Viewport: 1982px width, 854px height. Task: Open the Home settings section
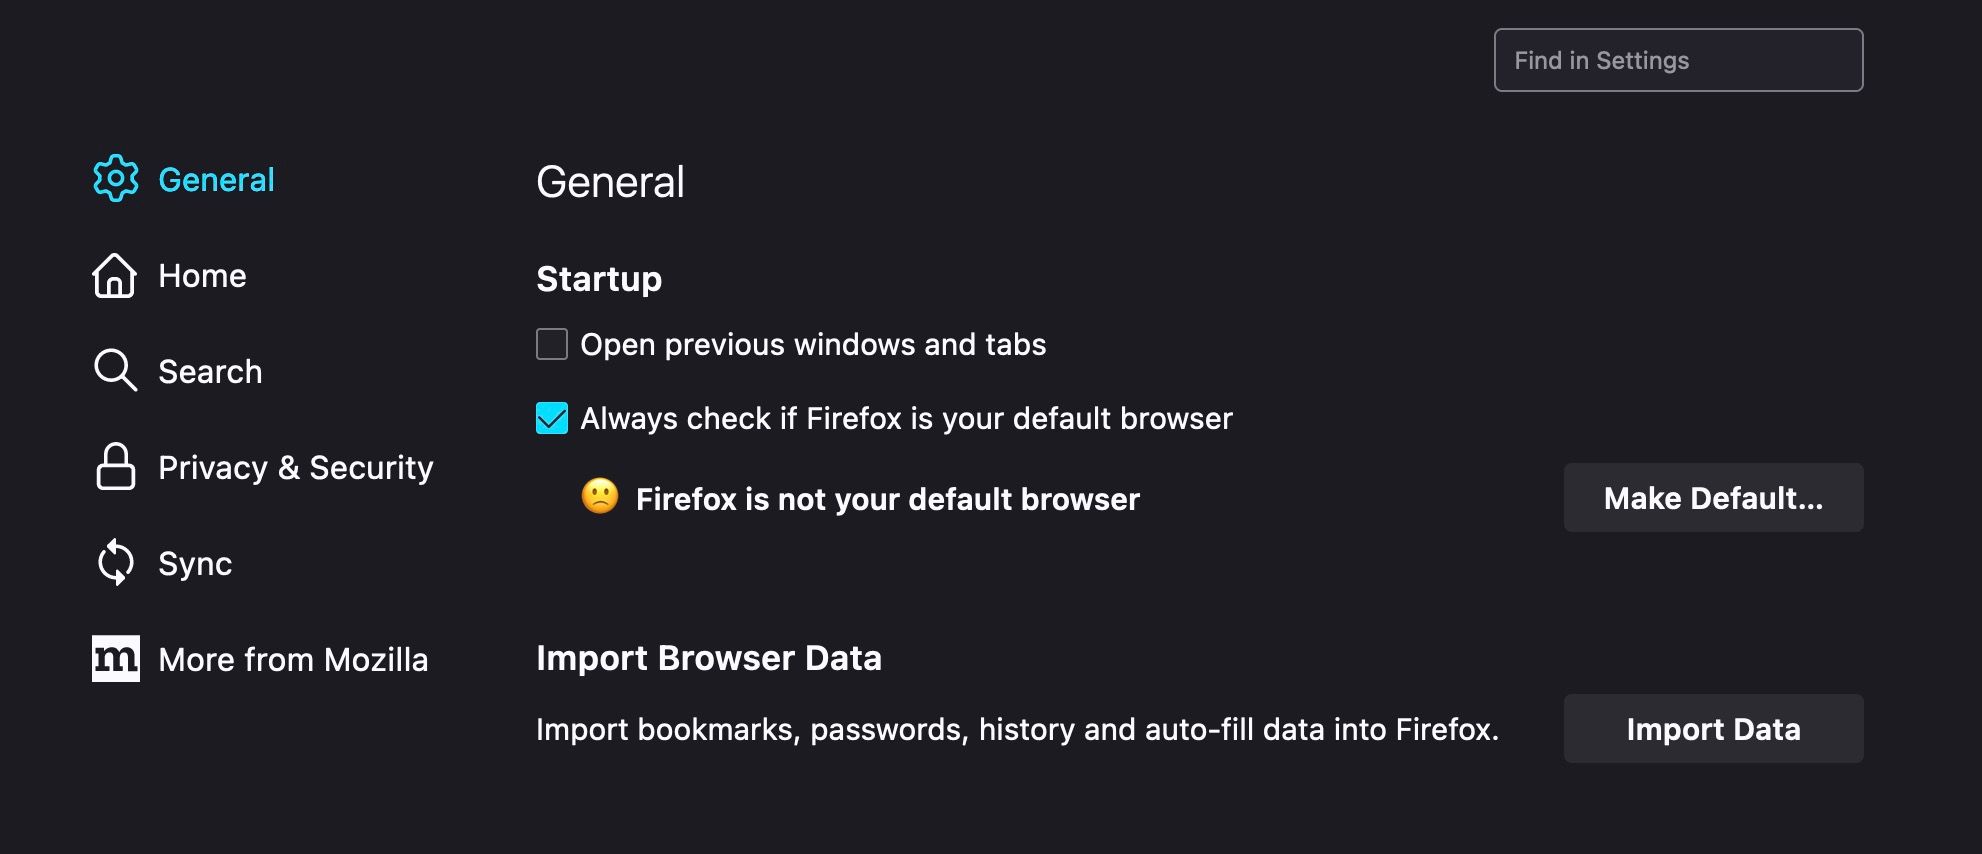point(202,276)
